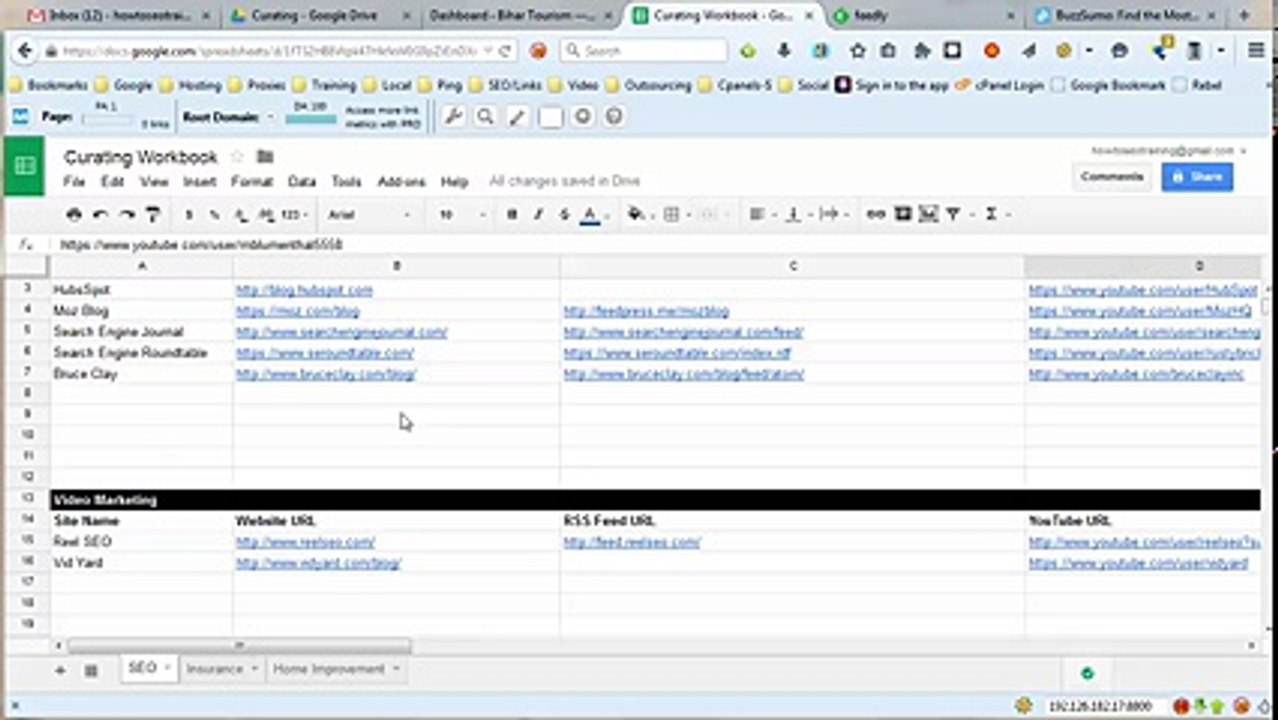Switch to the Home Improvement sheet tab
1278x720 pixels.
pyautogui.click(x=329, y=668)
